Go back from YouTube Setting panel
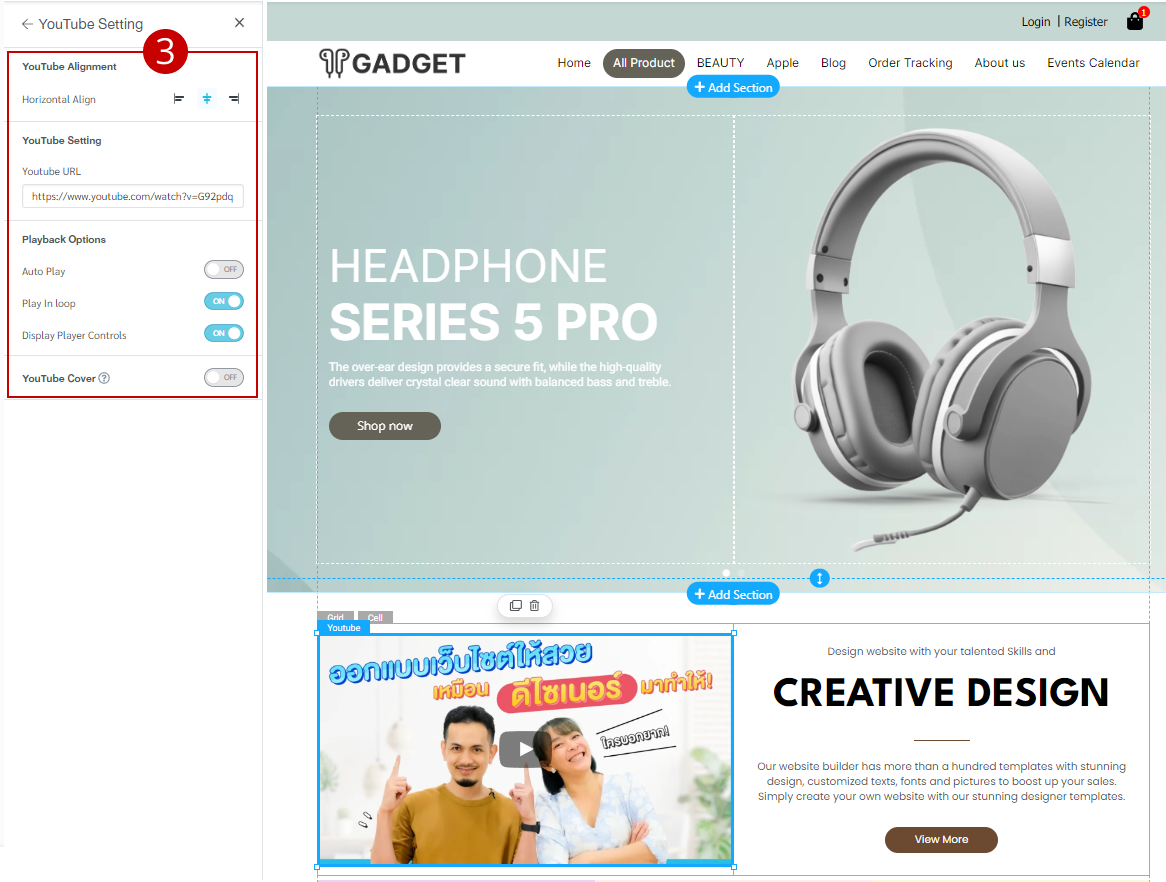The height and width of the screenshot is (882, 1166). click(x=27, y=24)
